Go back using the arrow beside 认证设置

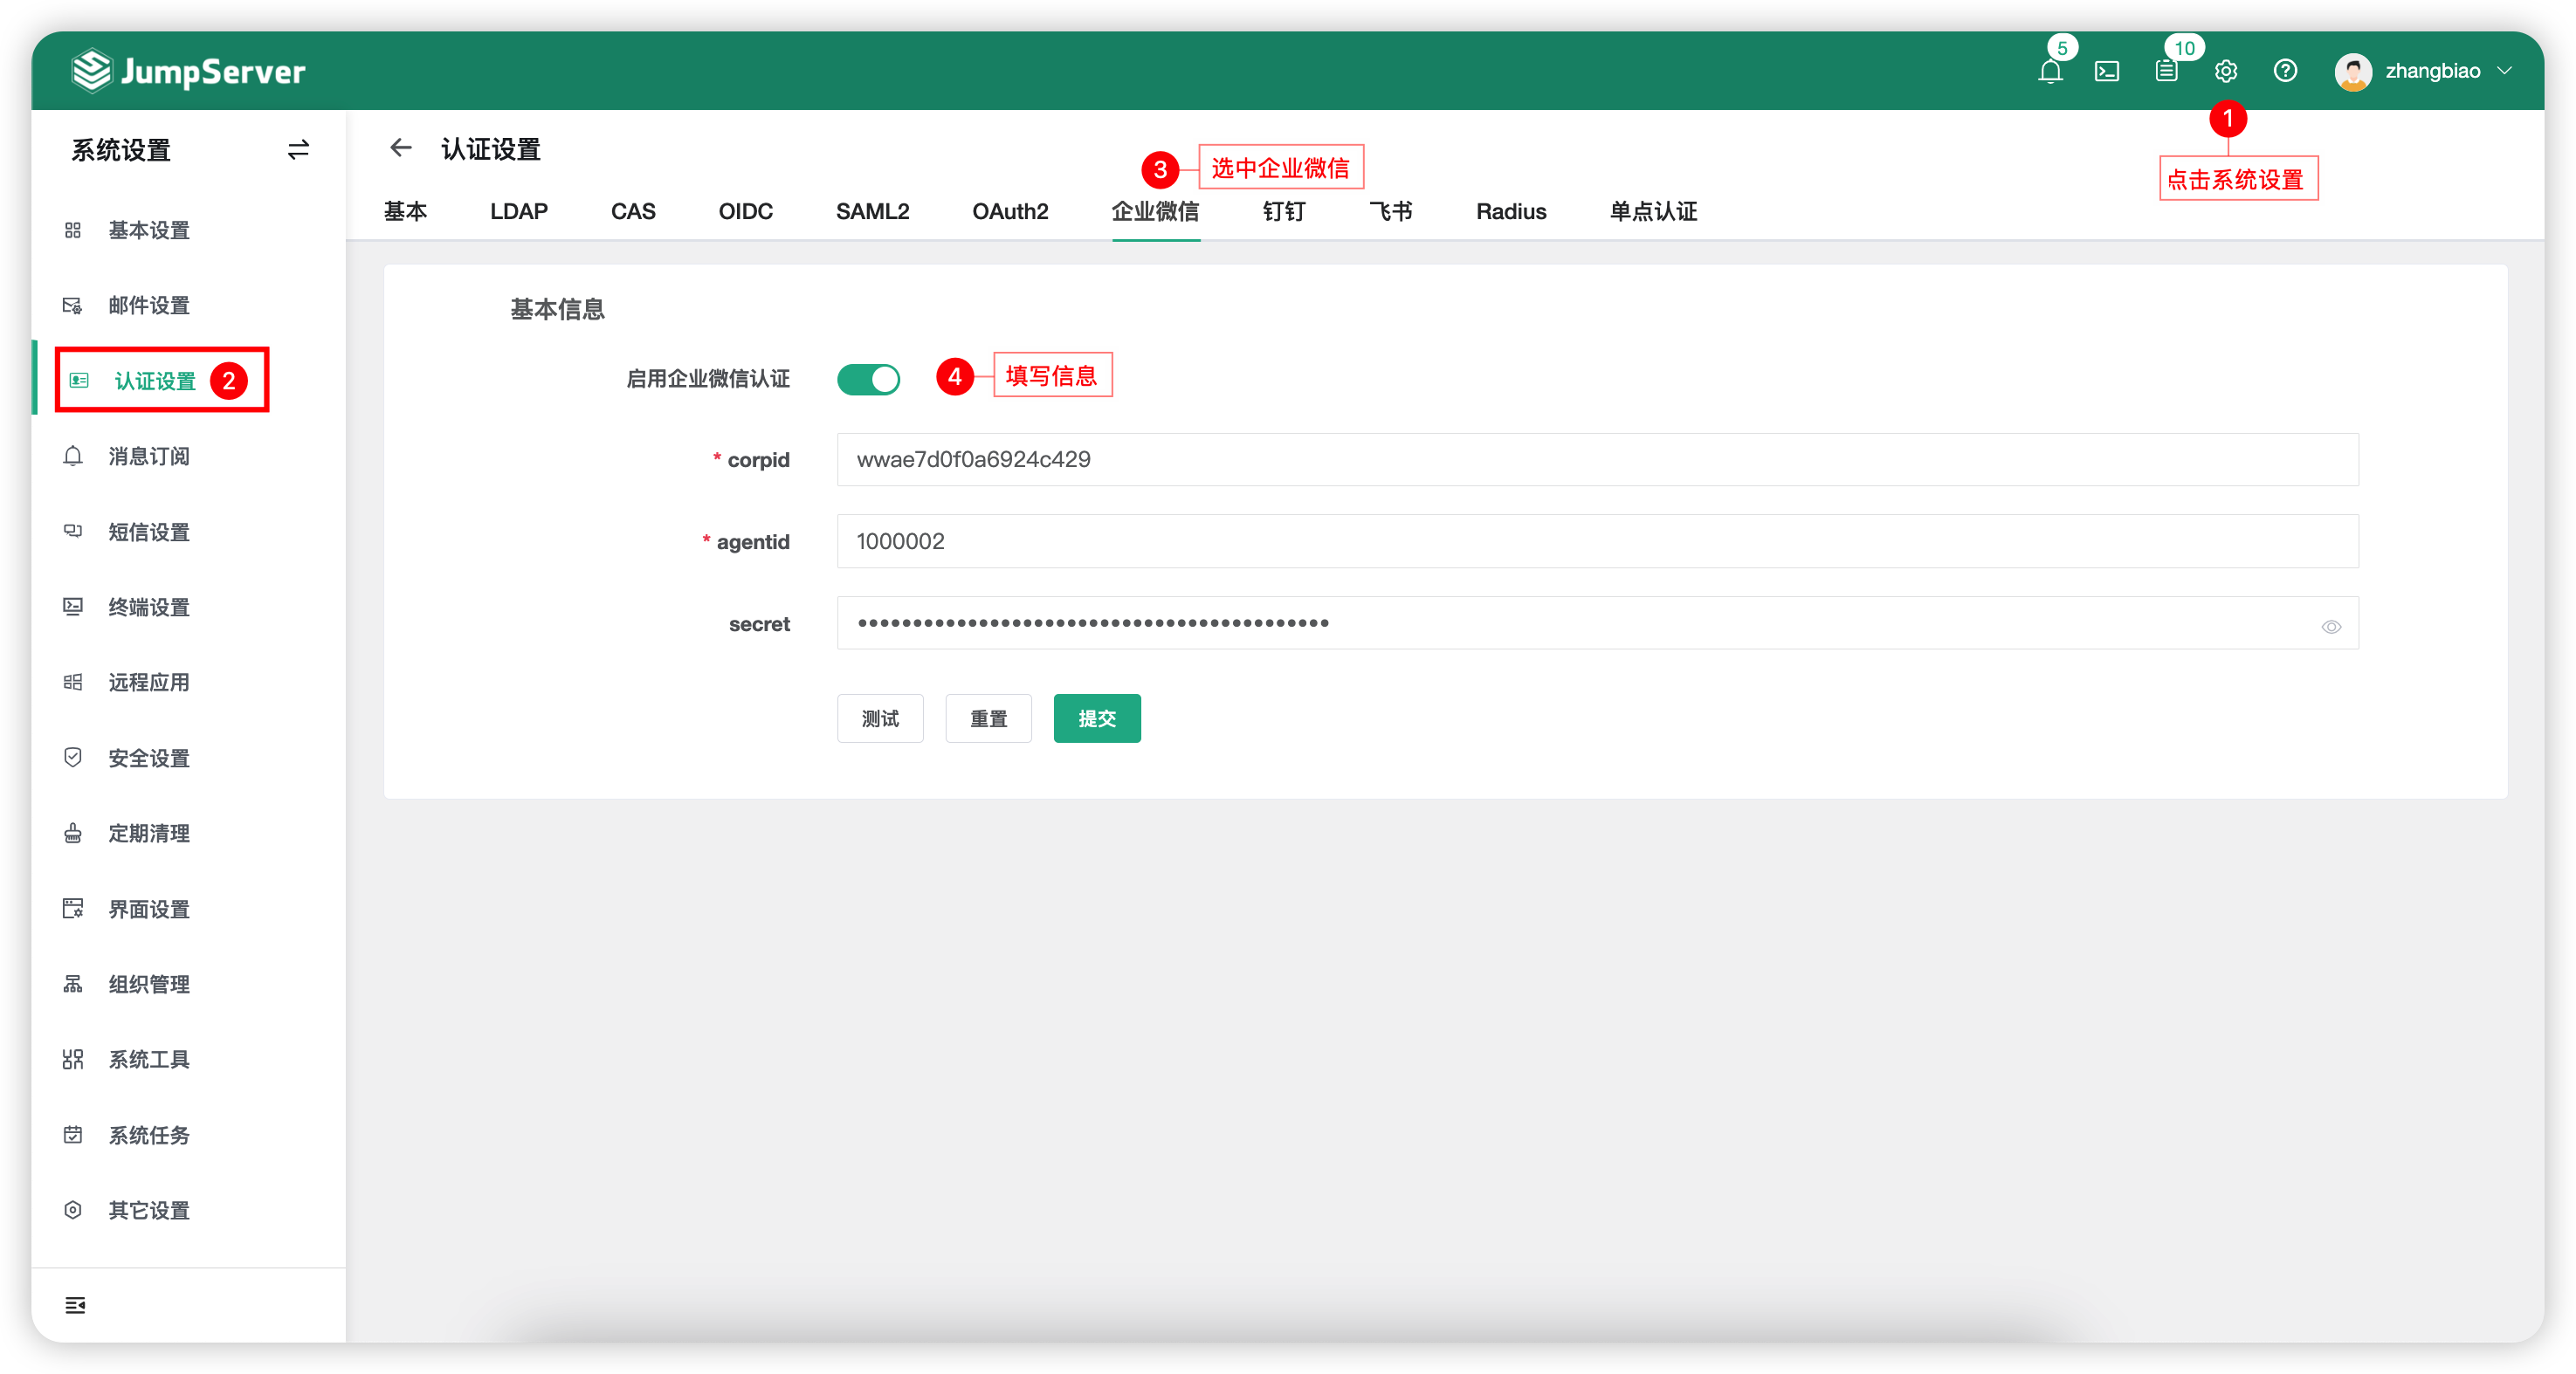coord(401,148)
